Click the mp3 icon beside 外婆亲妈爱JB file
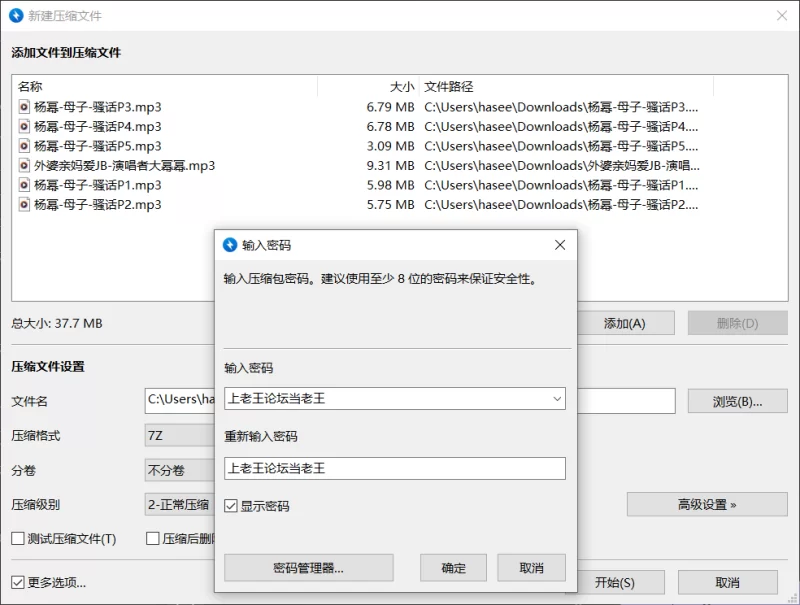800x605 pixels. click(x=23, y=165)
